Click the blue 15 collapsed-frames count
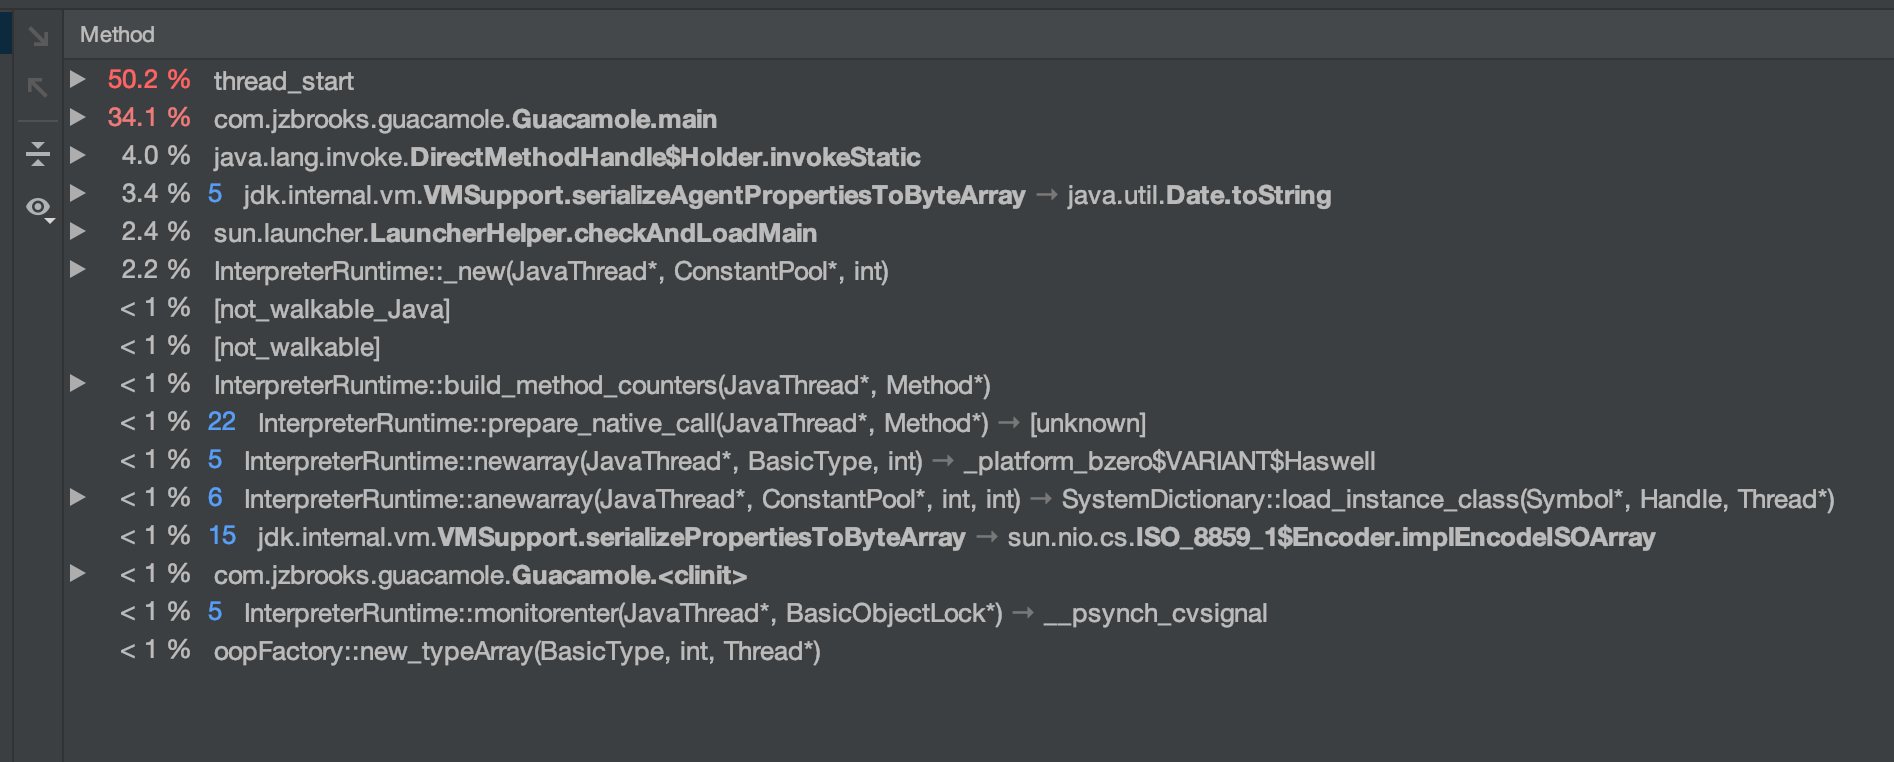 (x=222, y=535)
